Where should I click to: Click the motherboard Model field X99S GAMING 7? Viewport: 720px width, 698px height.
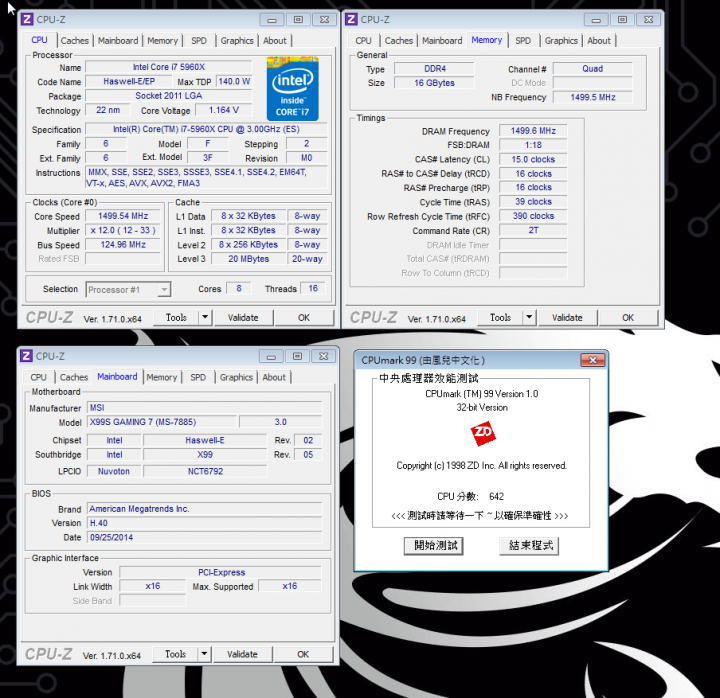pos(162,422)
